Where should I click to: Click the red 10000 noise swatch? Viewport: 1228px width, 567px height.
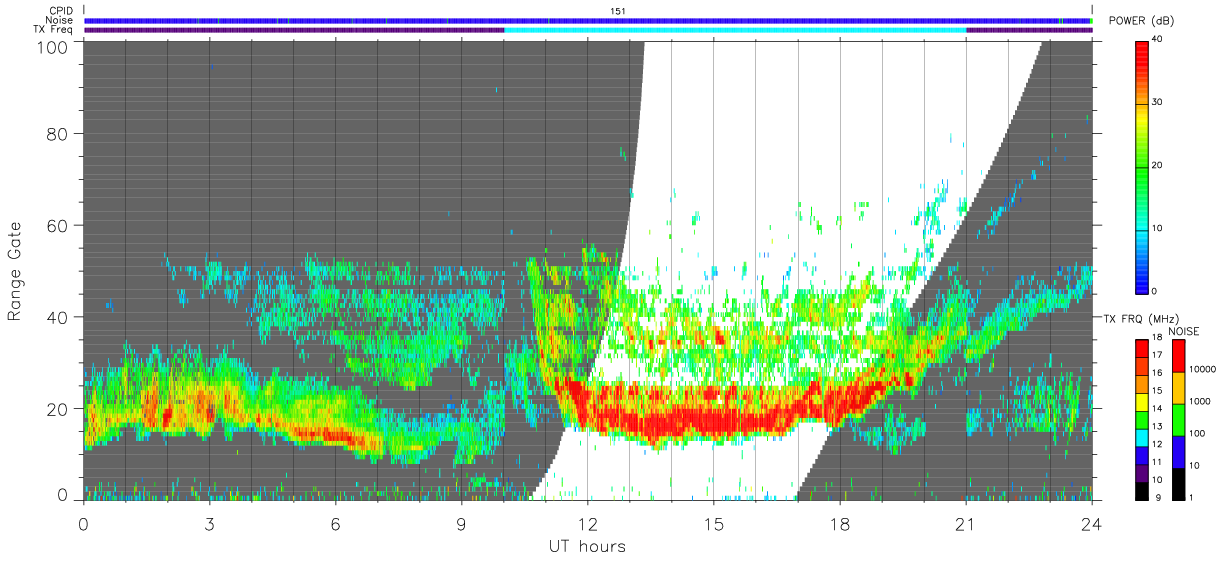(1179, 355)
